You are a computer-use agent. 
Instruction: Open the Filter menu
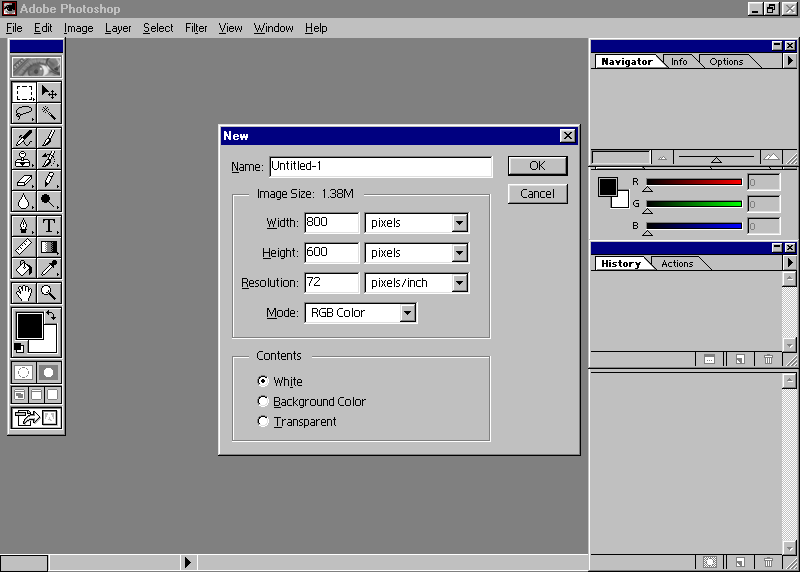[x=196, y=28]
